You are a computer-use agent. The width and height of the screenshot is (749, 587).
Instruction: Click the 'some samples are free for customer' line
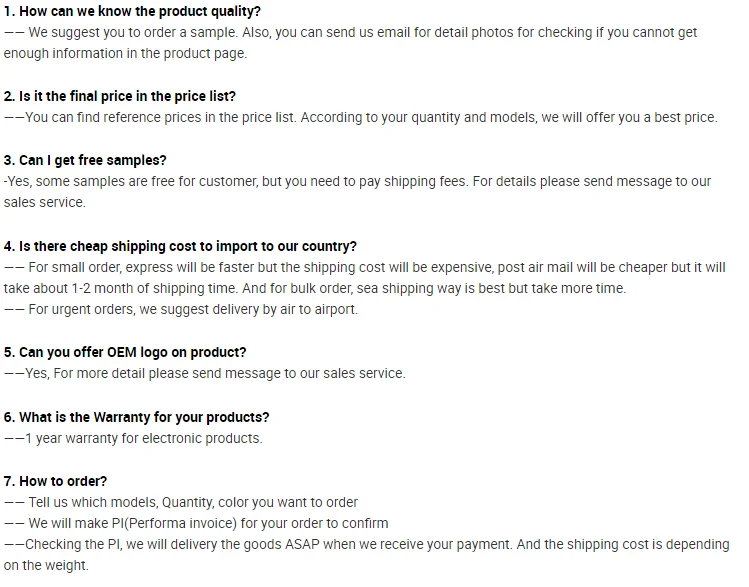357,181
